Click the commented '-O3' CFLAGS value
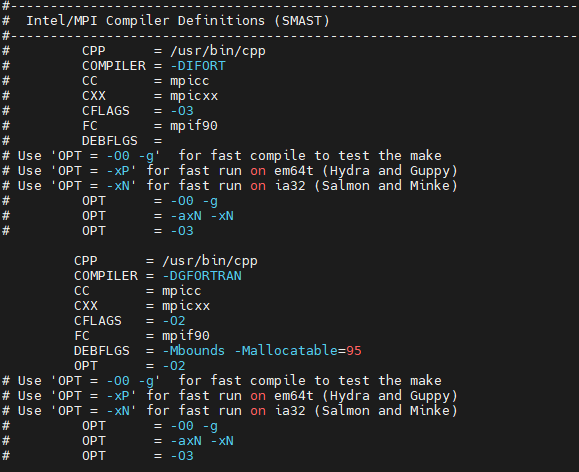 pyautogui.click(x=182, y=111)
